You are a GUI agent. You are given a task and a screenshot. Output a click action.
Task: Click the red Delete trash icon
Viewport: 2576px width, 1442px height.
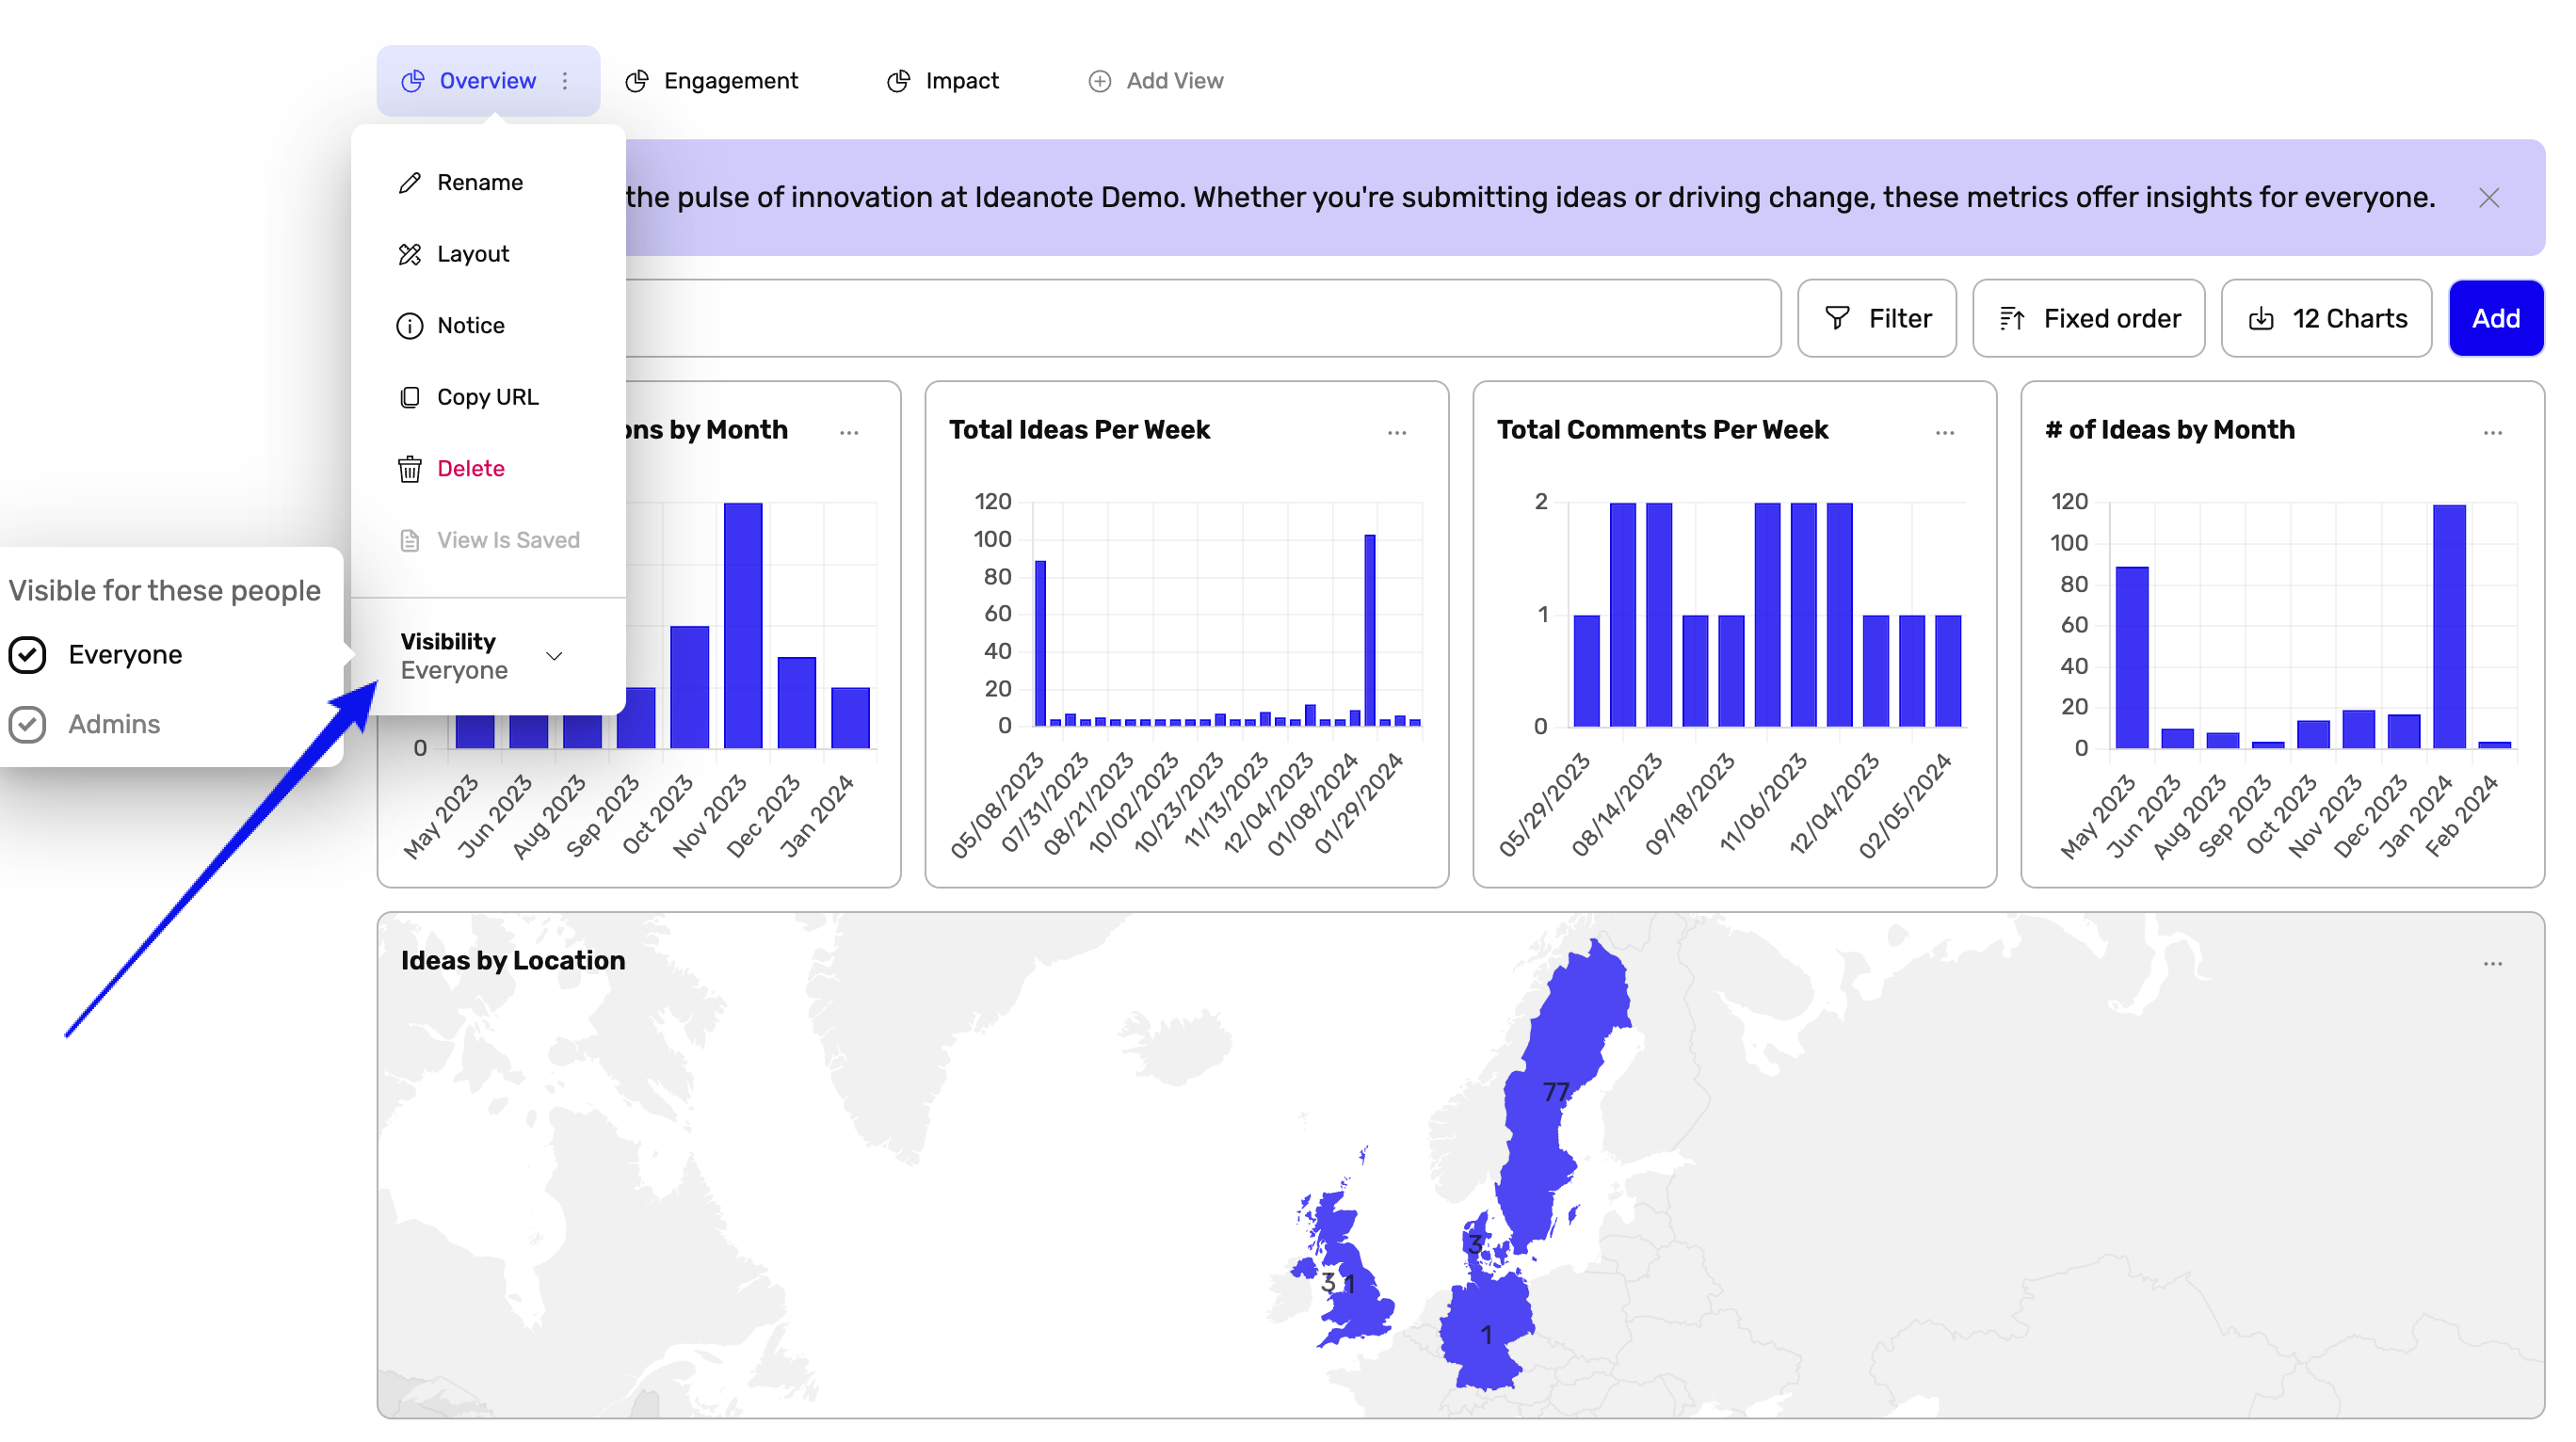pyautogui.click(x=409, y=468)
